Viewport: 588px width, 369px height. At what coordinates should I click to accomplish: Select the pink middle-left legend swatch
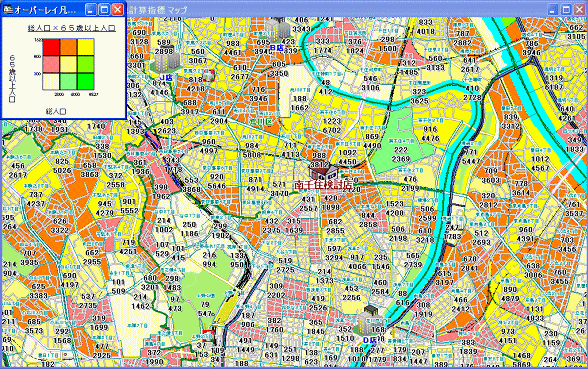tap(51, 64)
